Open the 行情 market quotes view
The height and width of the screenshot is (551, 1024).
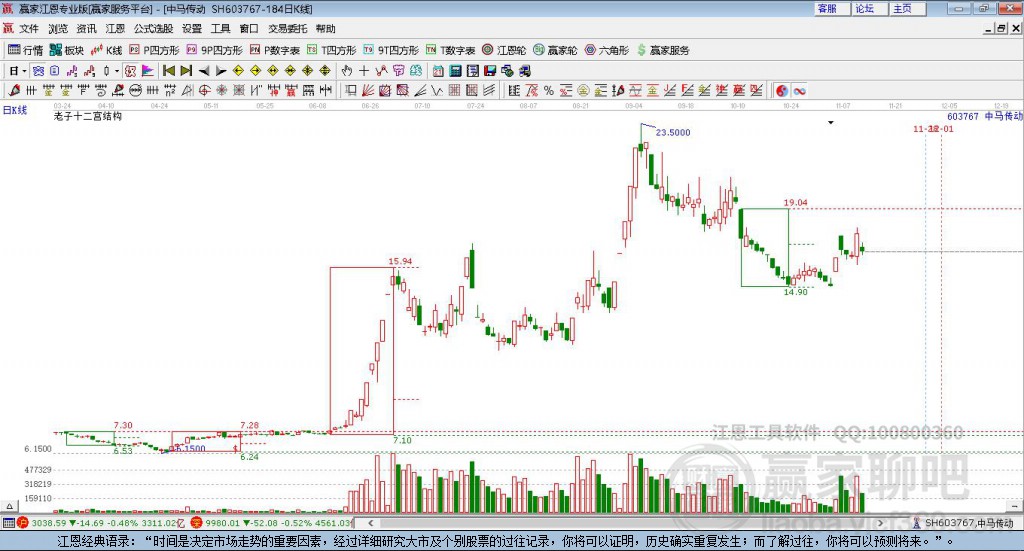(x=25, y=50)
